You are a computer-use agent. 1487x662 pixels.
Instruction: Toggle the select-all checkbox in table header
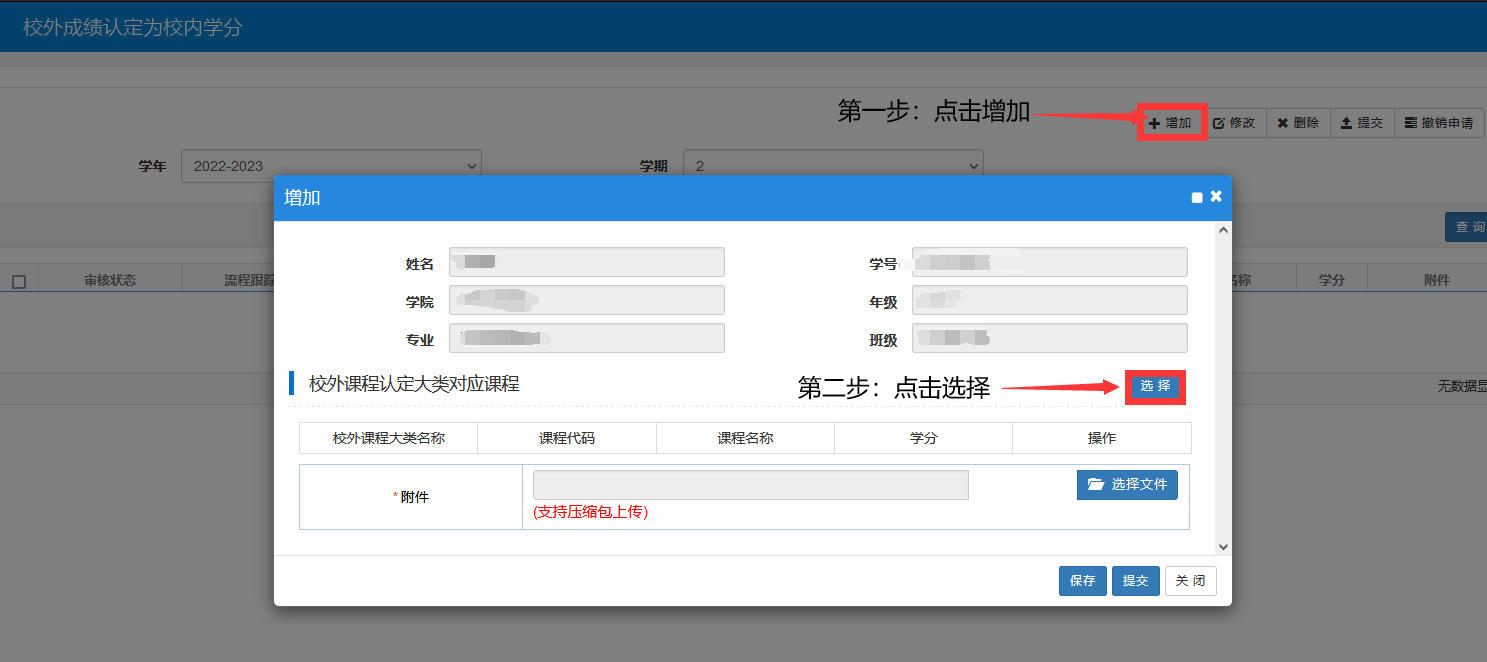[19, 282]
